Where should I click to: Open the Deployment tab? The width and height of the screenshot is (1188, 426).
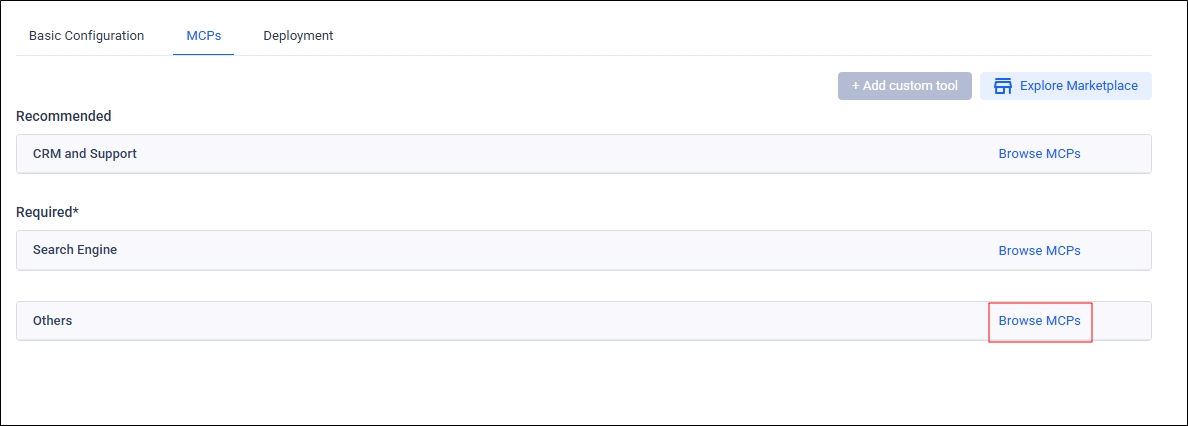(298, 36)
